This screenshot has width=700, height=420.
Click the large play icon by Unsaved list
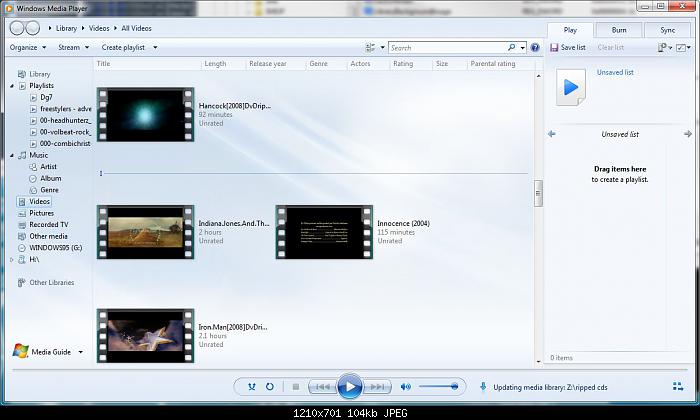tap(571, 87)
